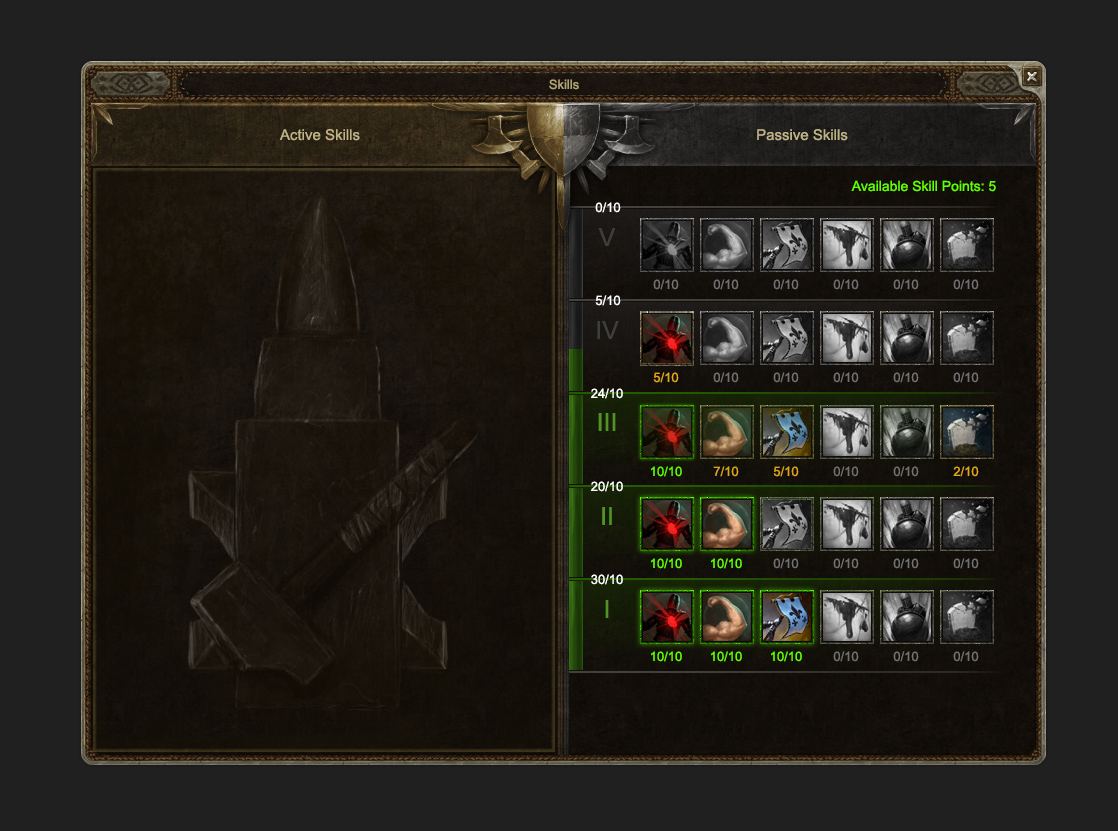Select tier II maxed flexed arm skill

[727, 524]
